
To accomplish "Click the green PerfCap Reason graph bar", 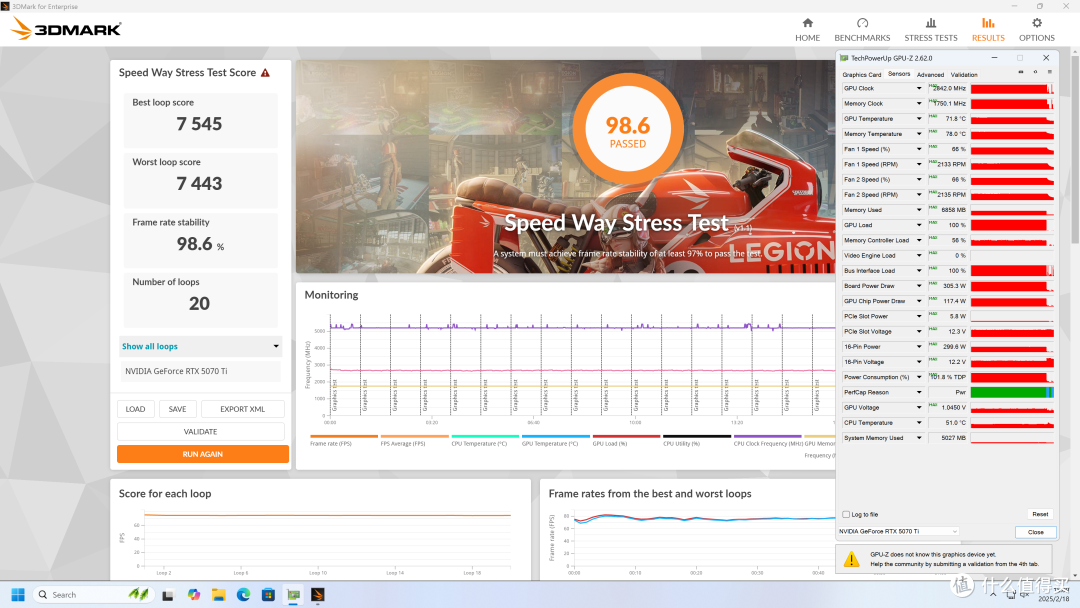I will 1012,392.
